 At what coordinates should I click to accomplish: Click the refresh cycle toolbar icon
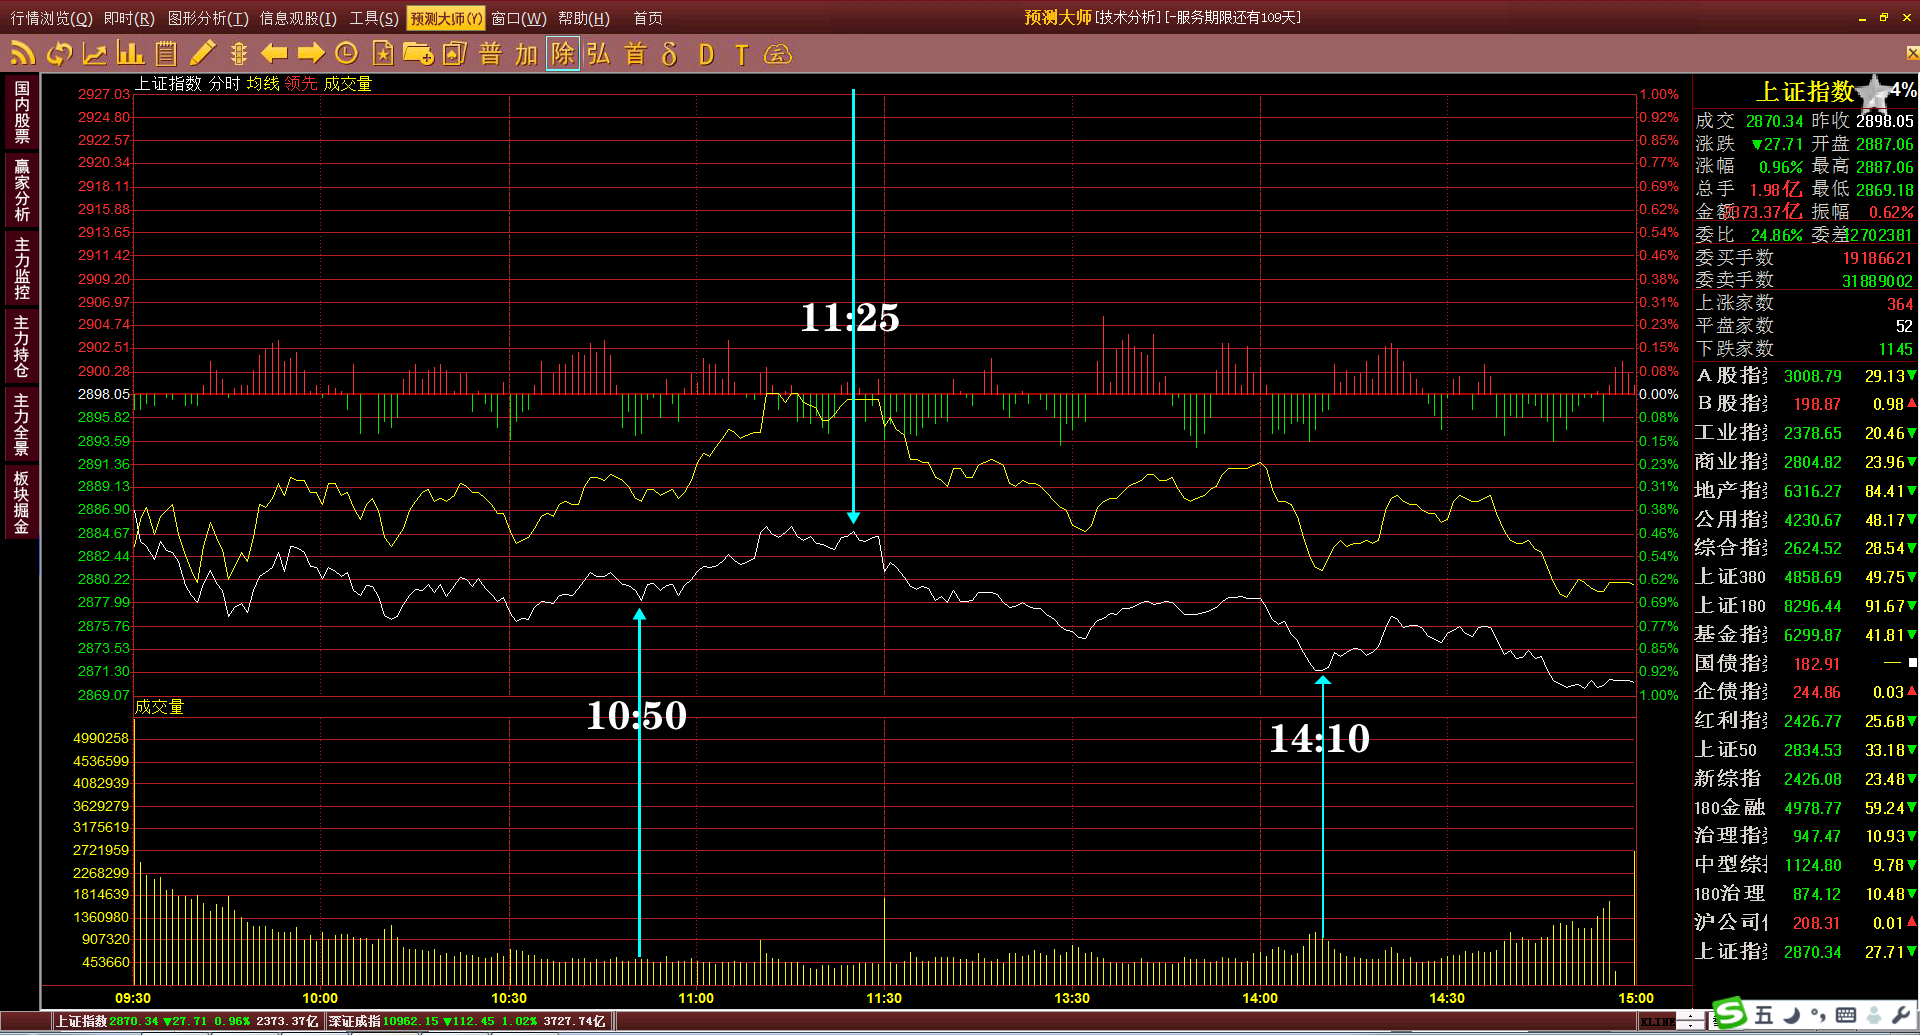coord(59,53)
